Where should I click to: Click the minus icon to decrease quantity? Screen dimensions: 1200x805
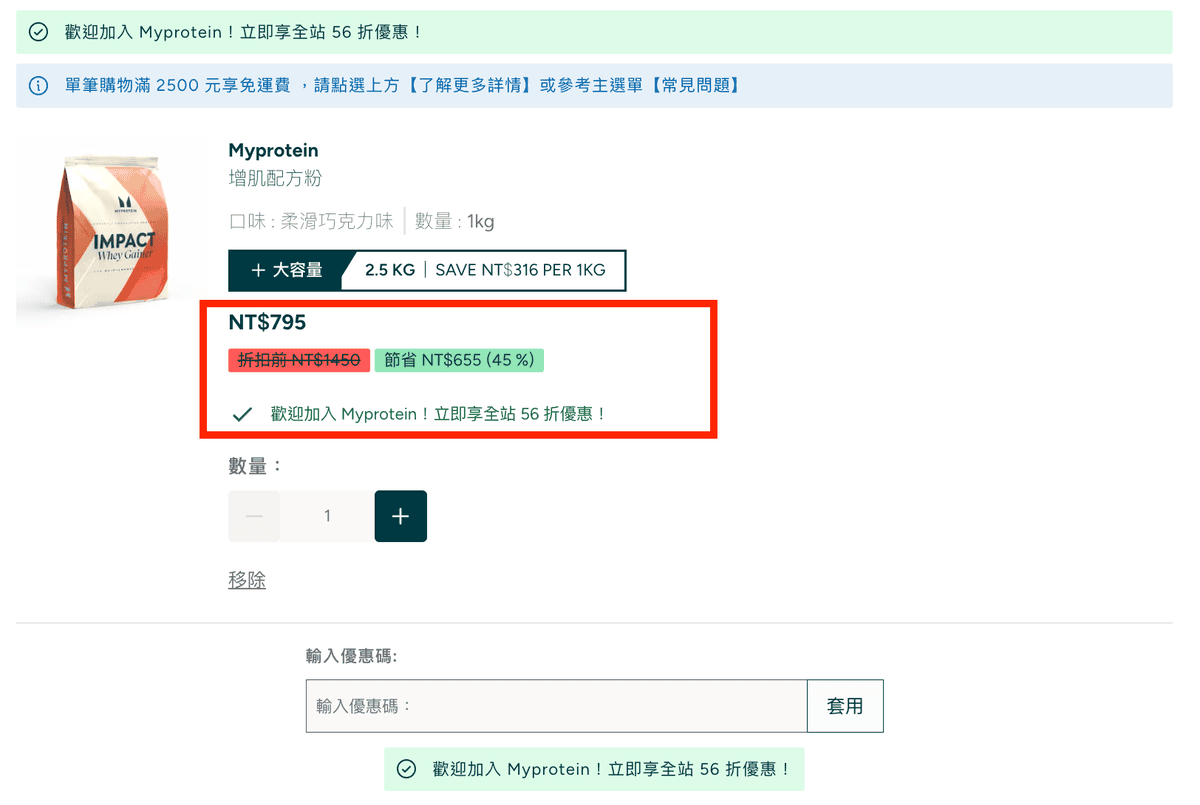(254, 516)
